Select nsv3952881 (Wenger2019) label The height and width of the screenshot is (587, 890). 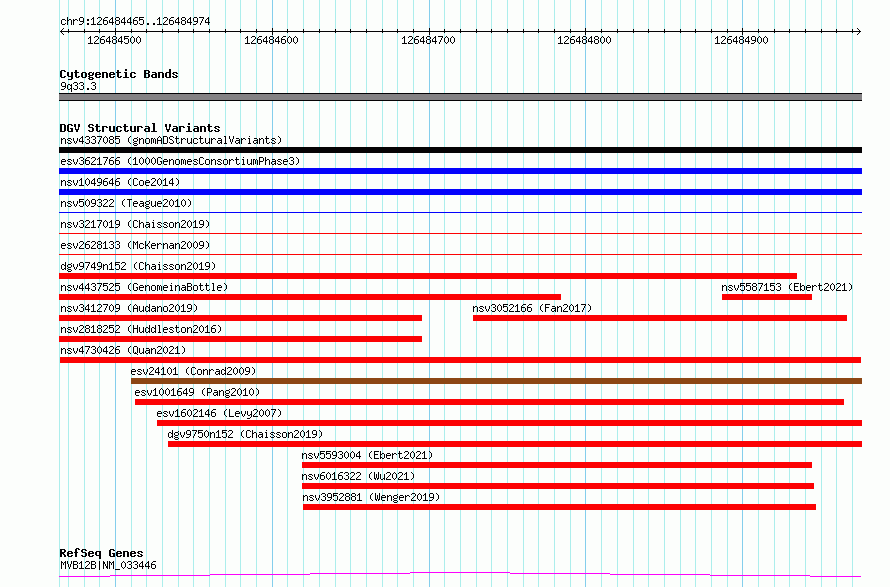point(371,497)
